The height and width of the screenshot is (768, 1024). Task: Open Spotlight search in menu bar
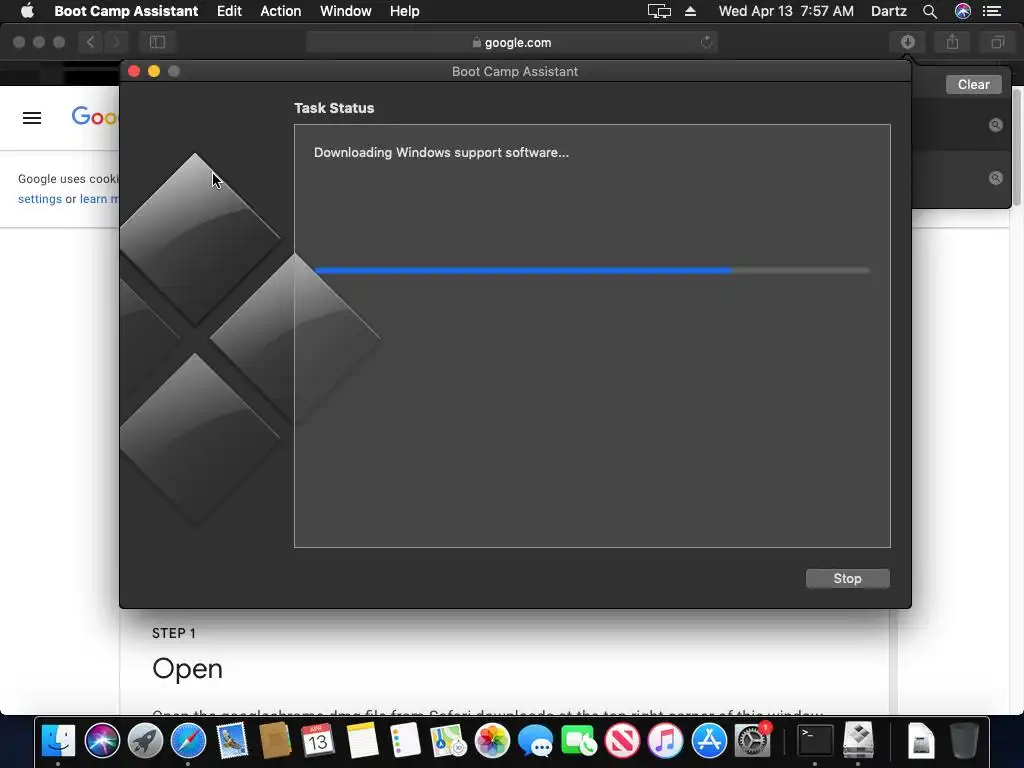click(x=930, y=11)
